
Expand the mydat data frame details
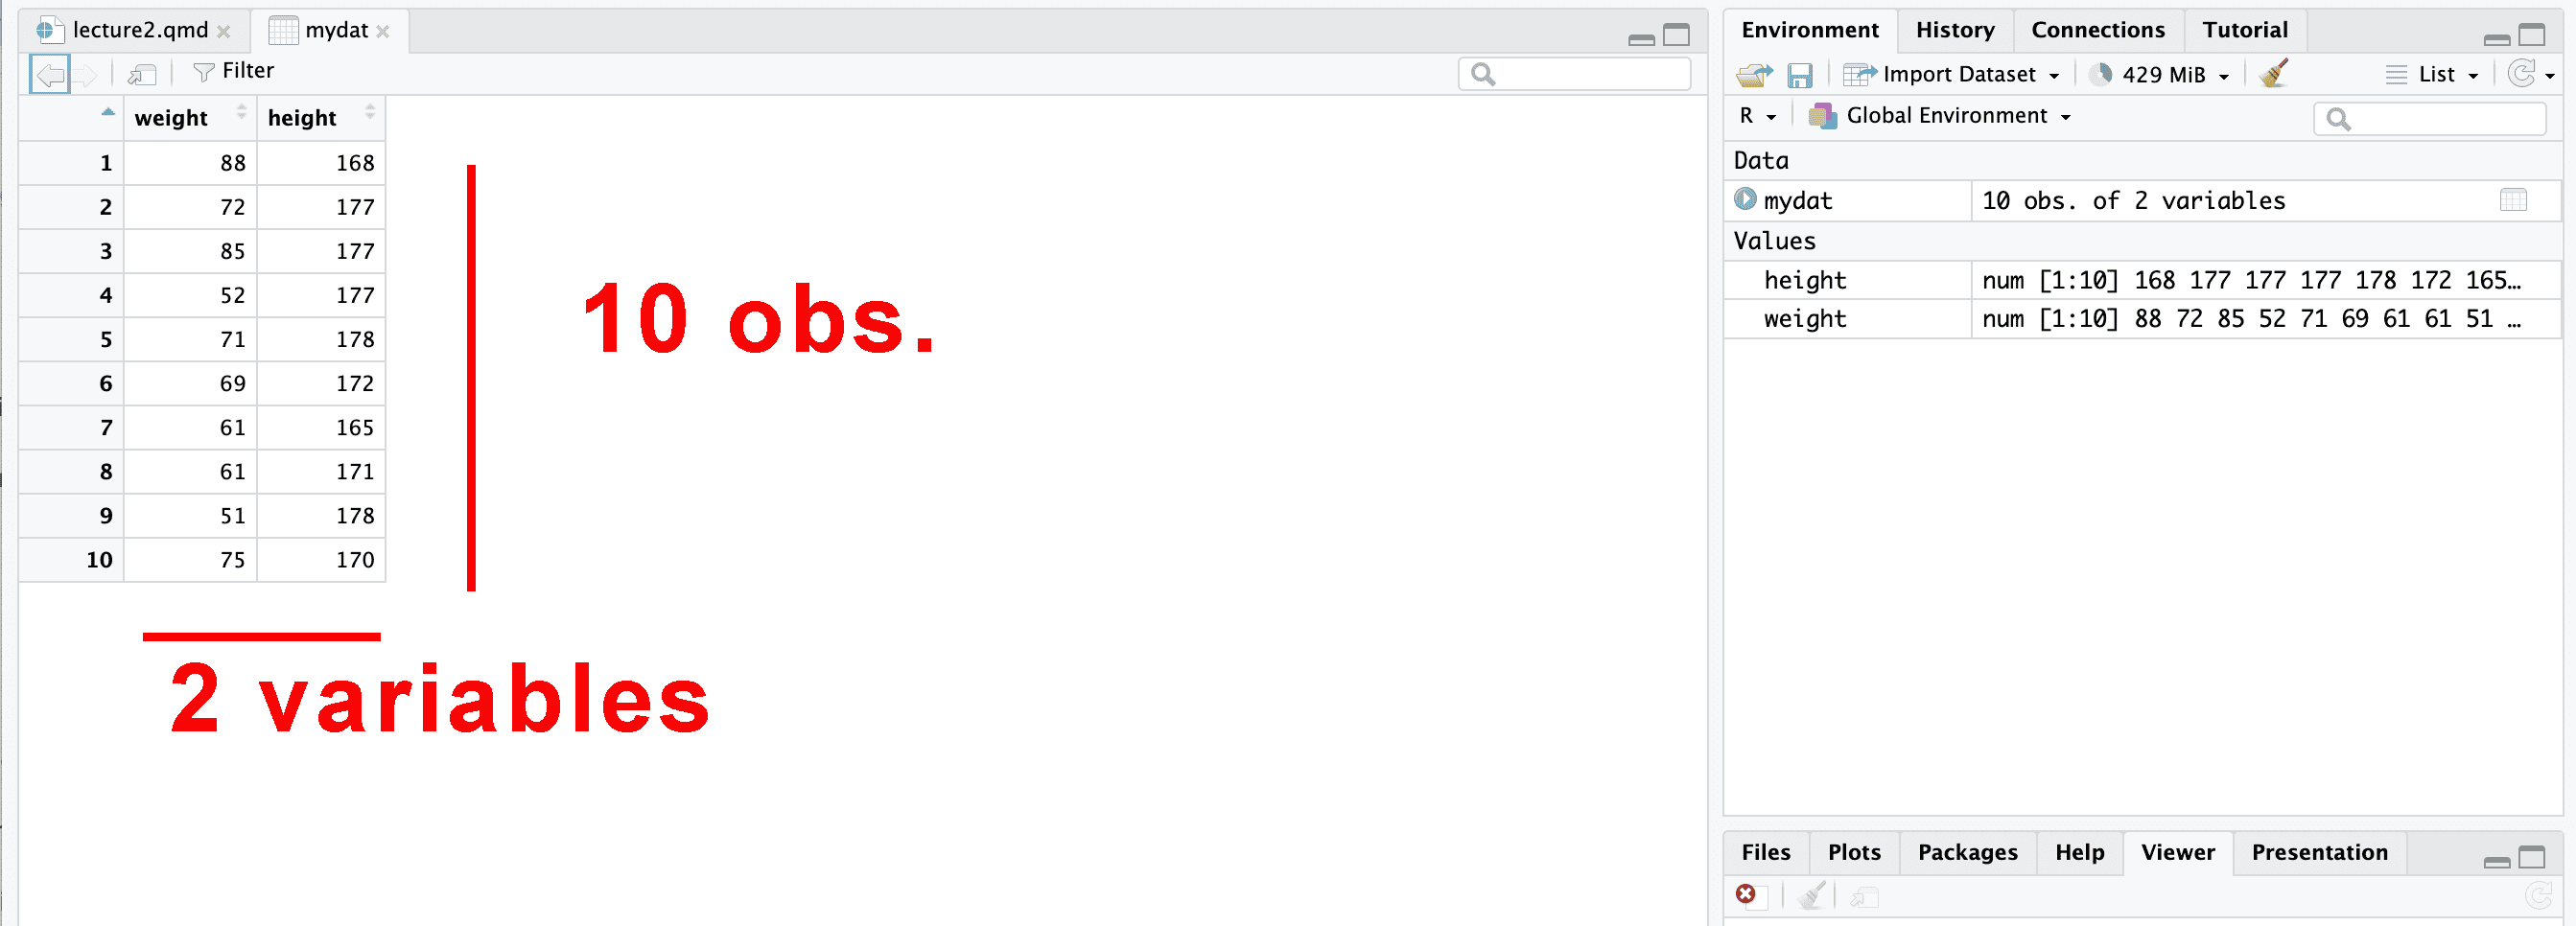pos(1745,200)
